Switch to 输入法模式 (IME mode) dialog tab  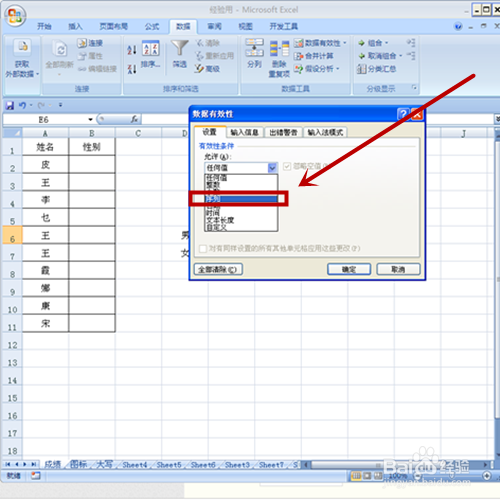point(325,133)
